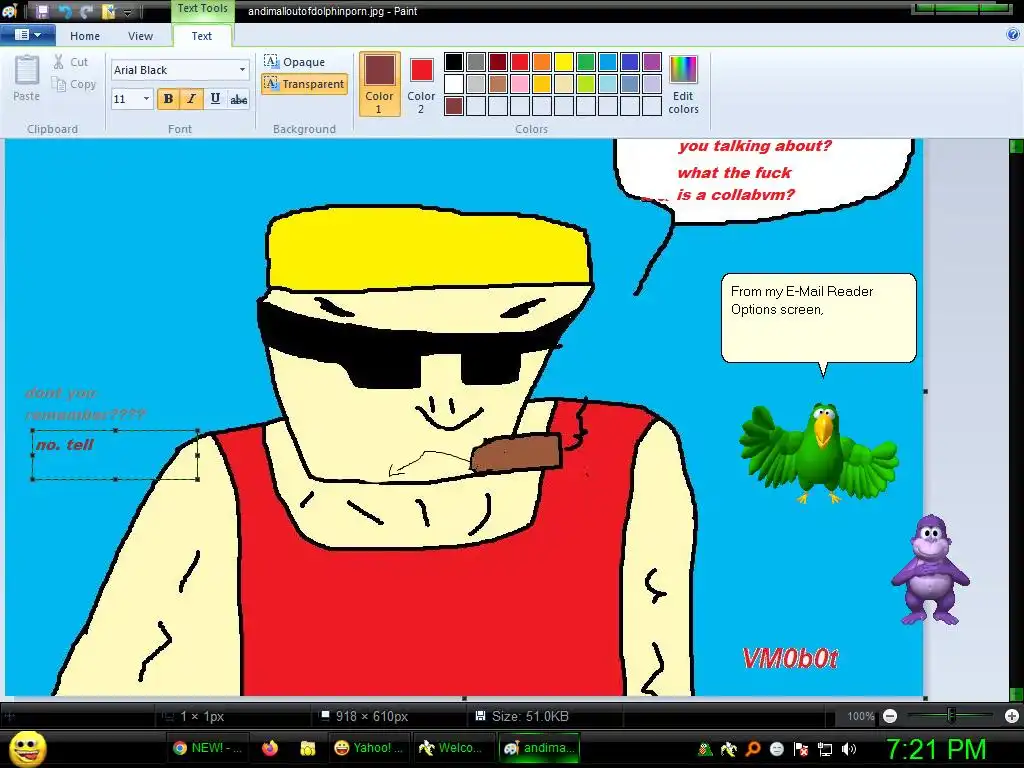1024x768 pixels.
Task: Toggle Underline text formatting
Action: coord(215,99)
